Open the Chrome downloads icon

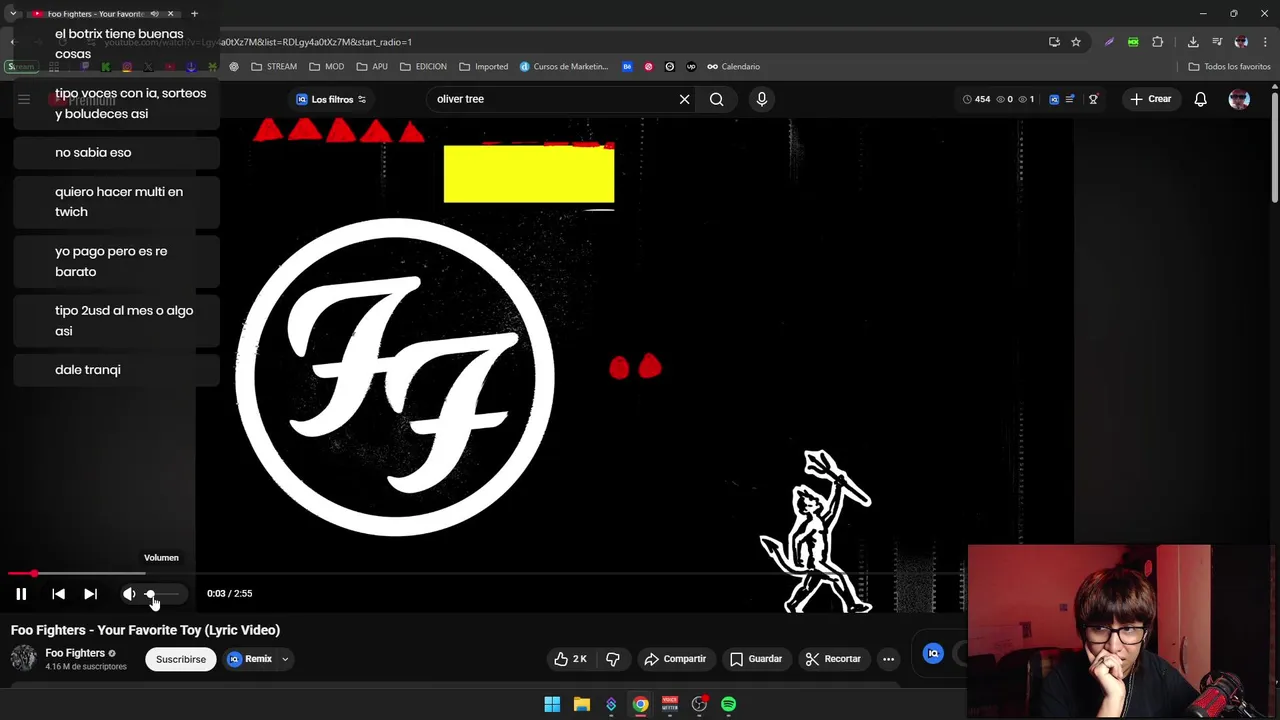pyautogui.click(x=1193, y=42)
